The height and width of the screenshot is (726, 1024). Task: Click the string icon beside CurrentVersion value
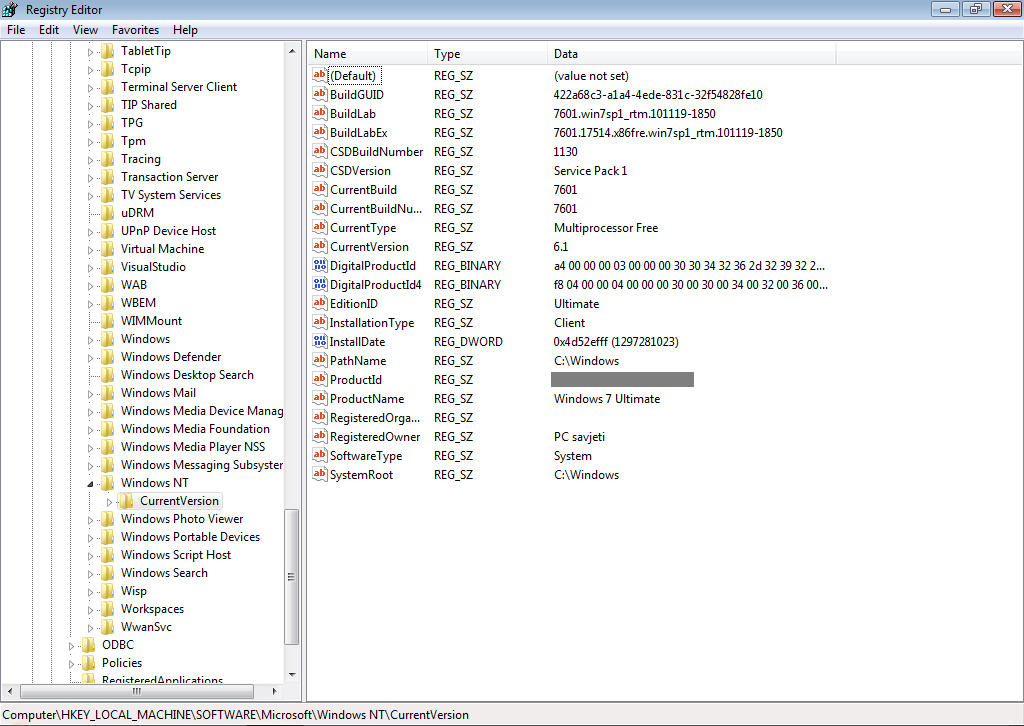[319, 246]
